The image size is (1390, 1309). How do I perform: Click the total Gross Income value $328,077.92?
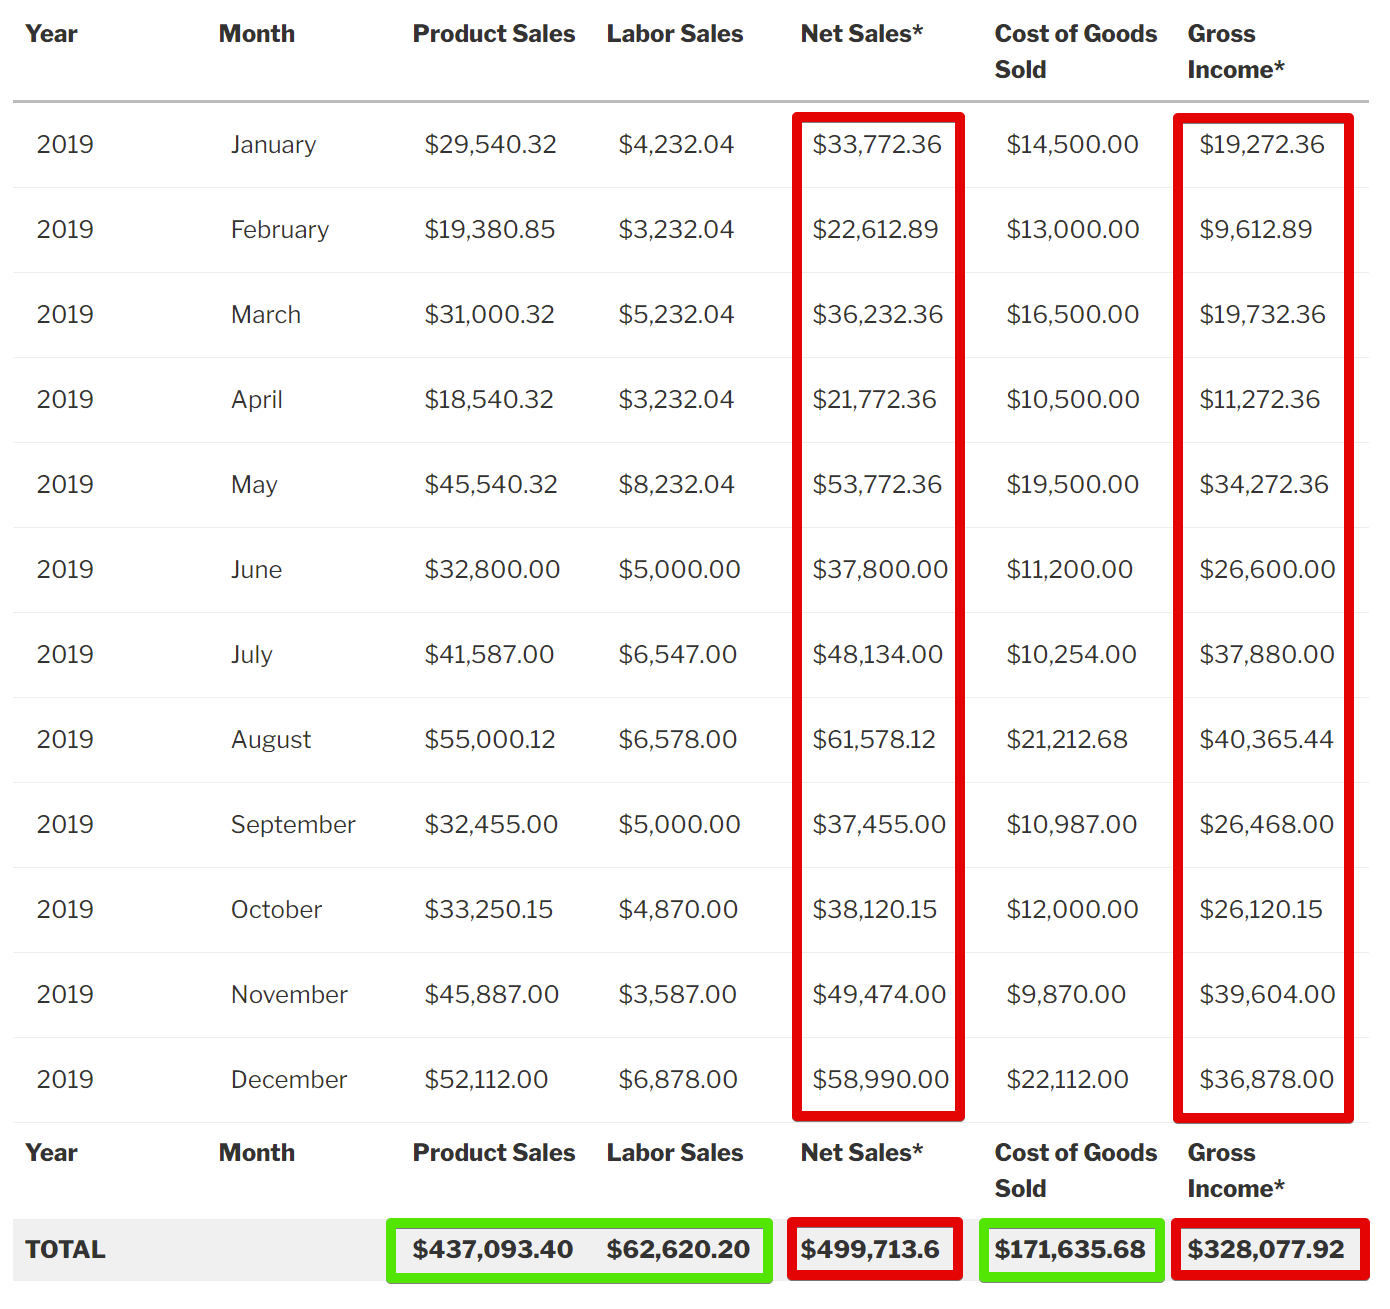coord(1266,1249)
